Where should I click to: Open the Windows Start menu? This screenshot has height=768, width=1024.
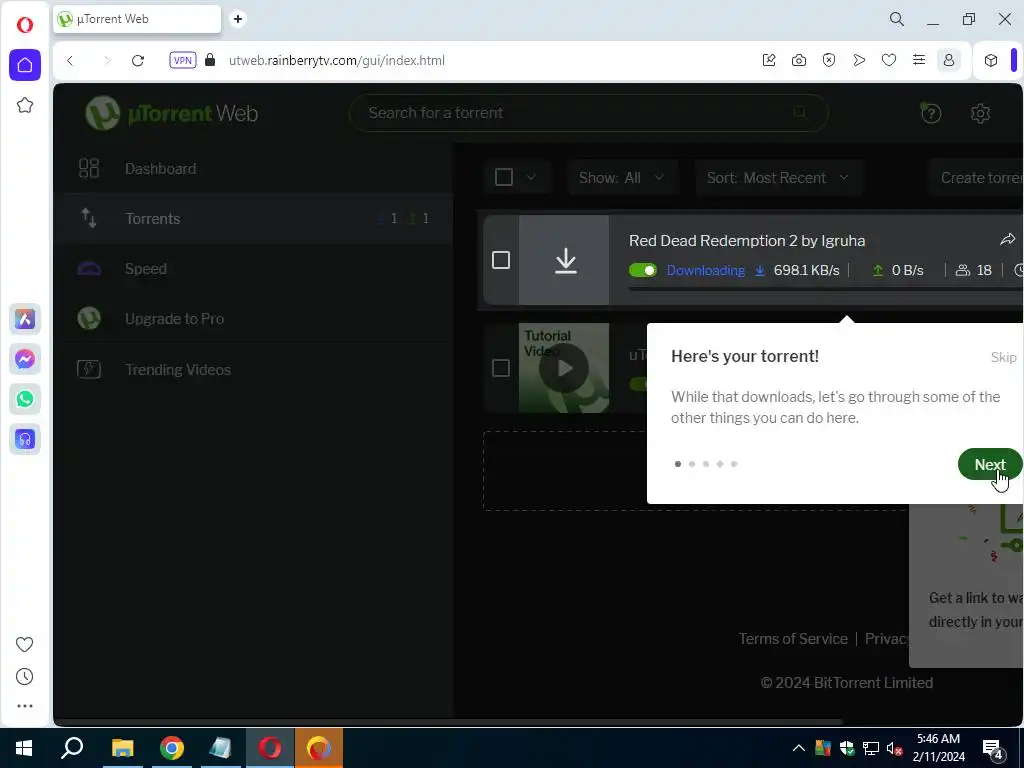(24, 748)
